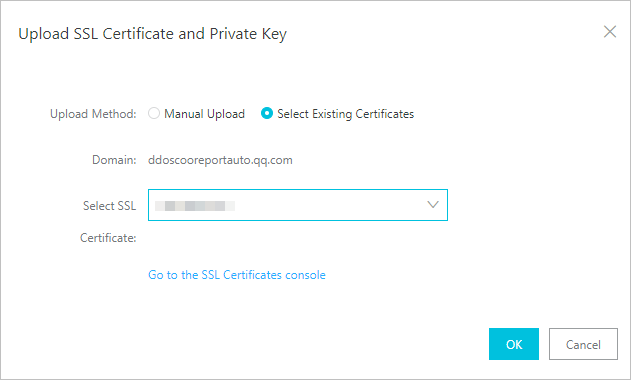Close the dialog with the X icon

[610, 32]
